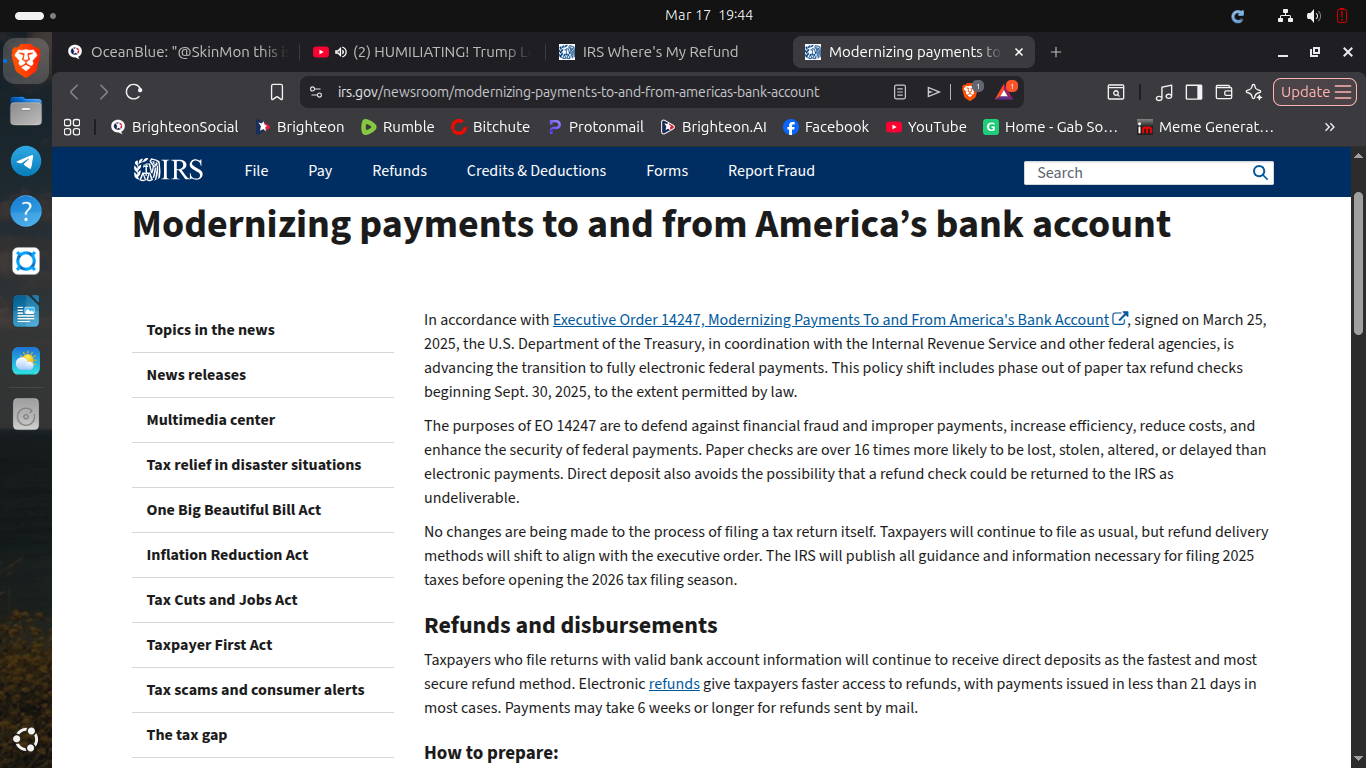Switch to IRS Where's My Refund tab
Viewport: 1366px width, 768px height.
point(660,52)
